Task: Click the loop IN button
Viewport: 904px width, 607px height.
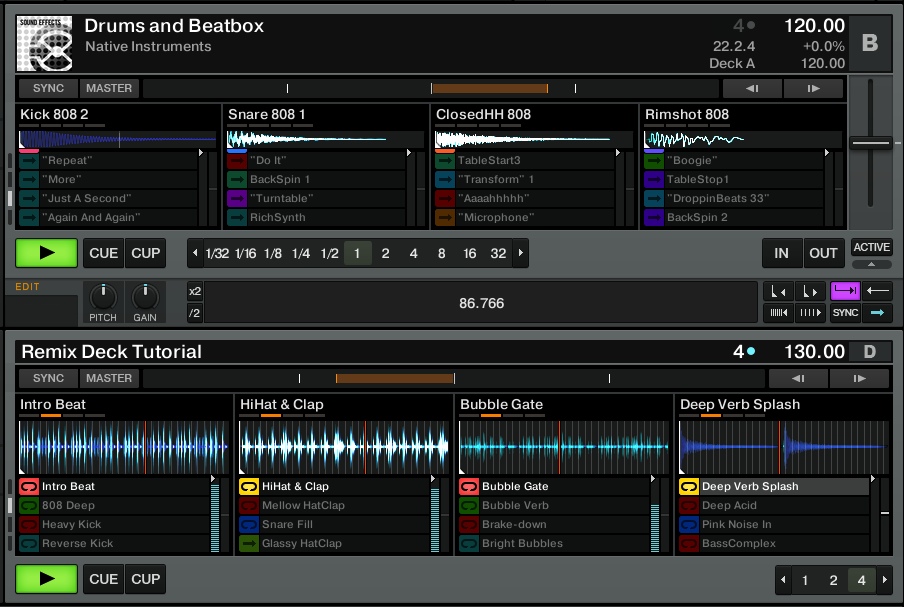Action: [x=781, y=253]
